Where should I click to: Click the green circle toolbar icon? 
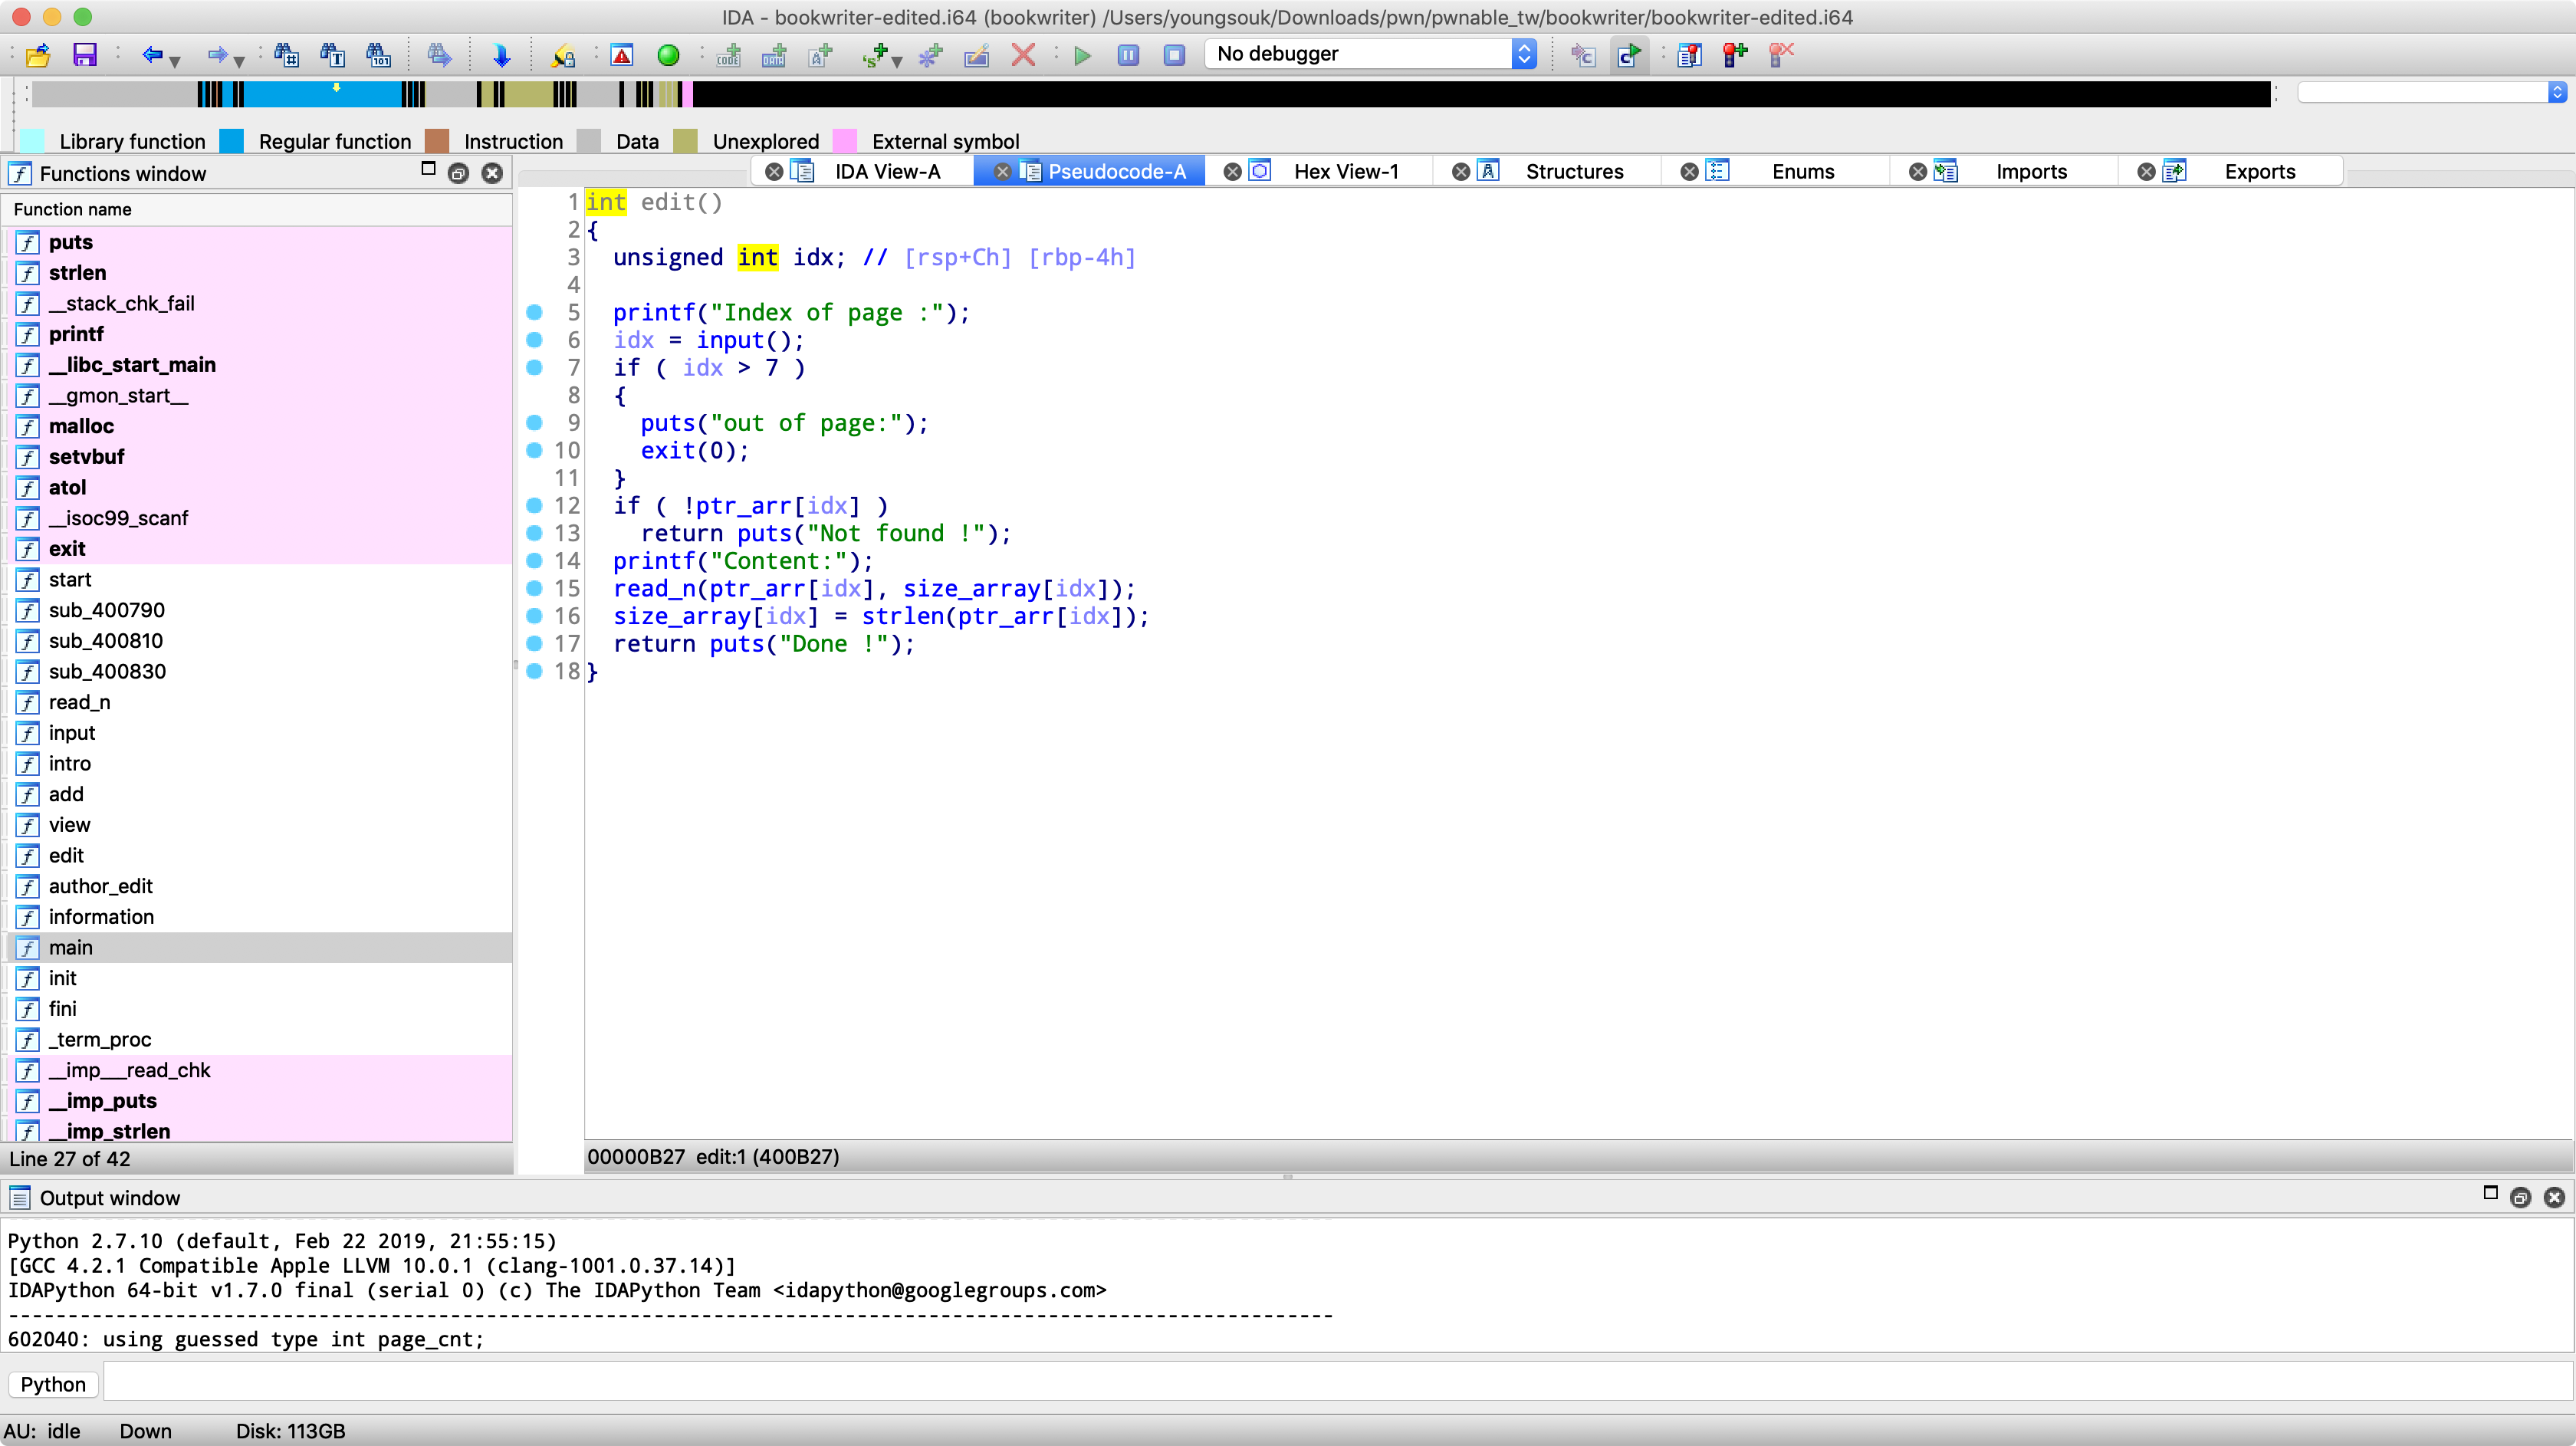pyautogui.click(x=668, y=55)
